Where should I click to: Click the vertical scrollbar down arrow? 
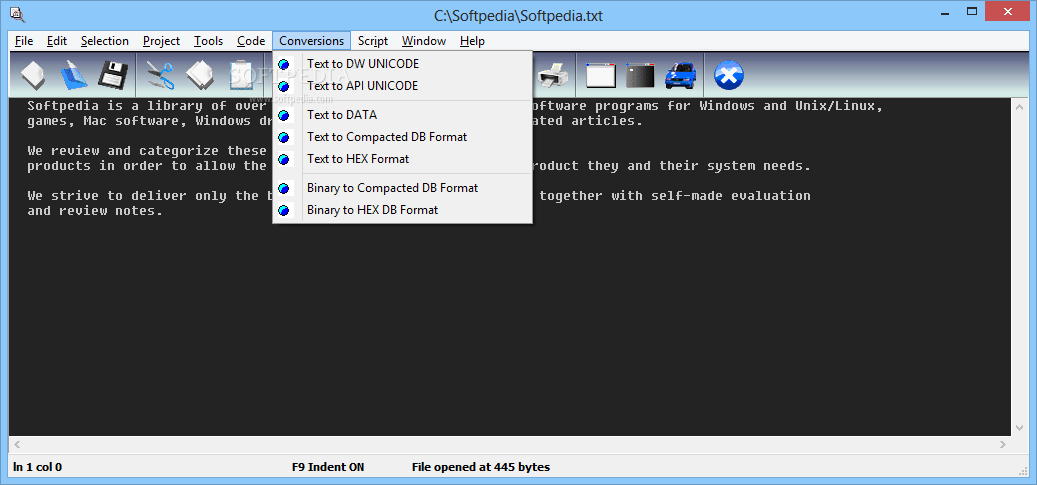pyautogui.click(x=1020, y=428)
